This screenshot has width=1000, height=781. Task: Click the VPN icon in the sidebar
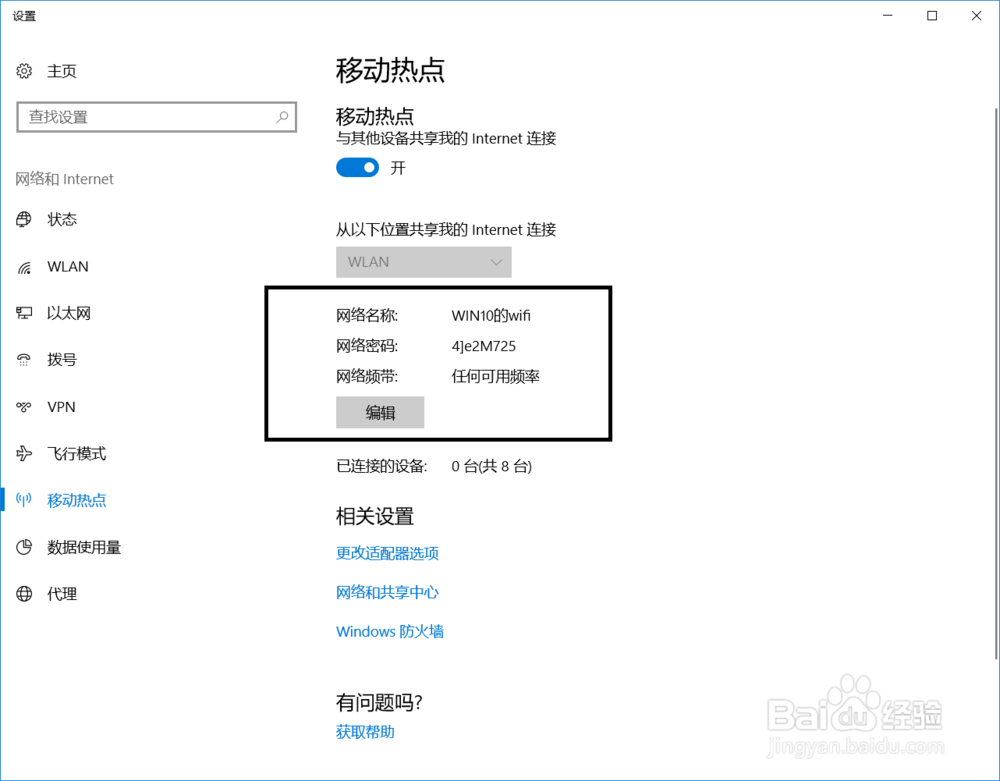coord(24,406)
